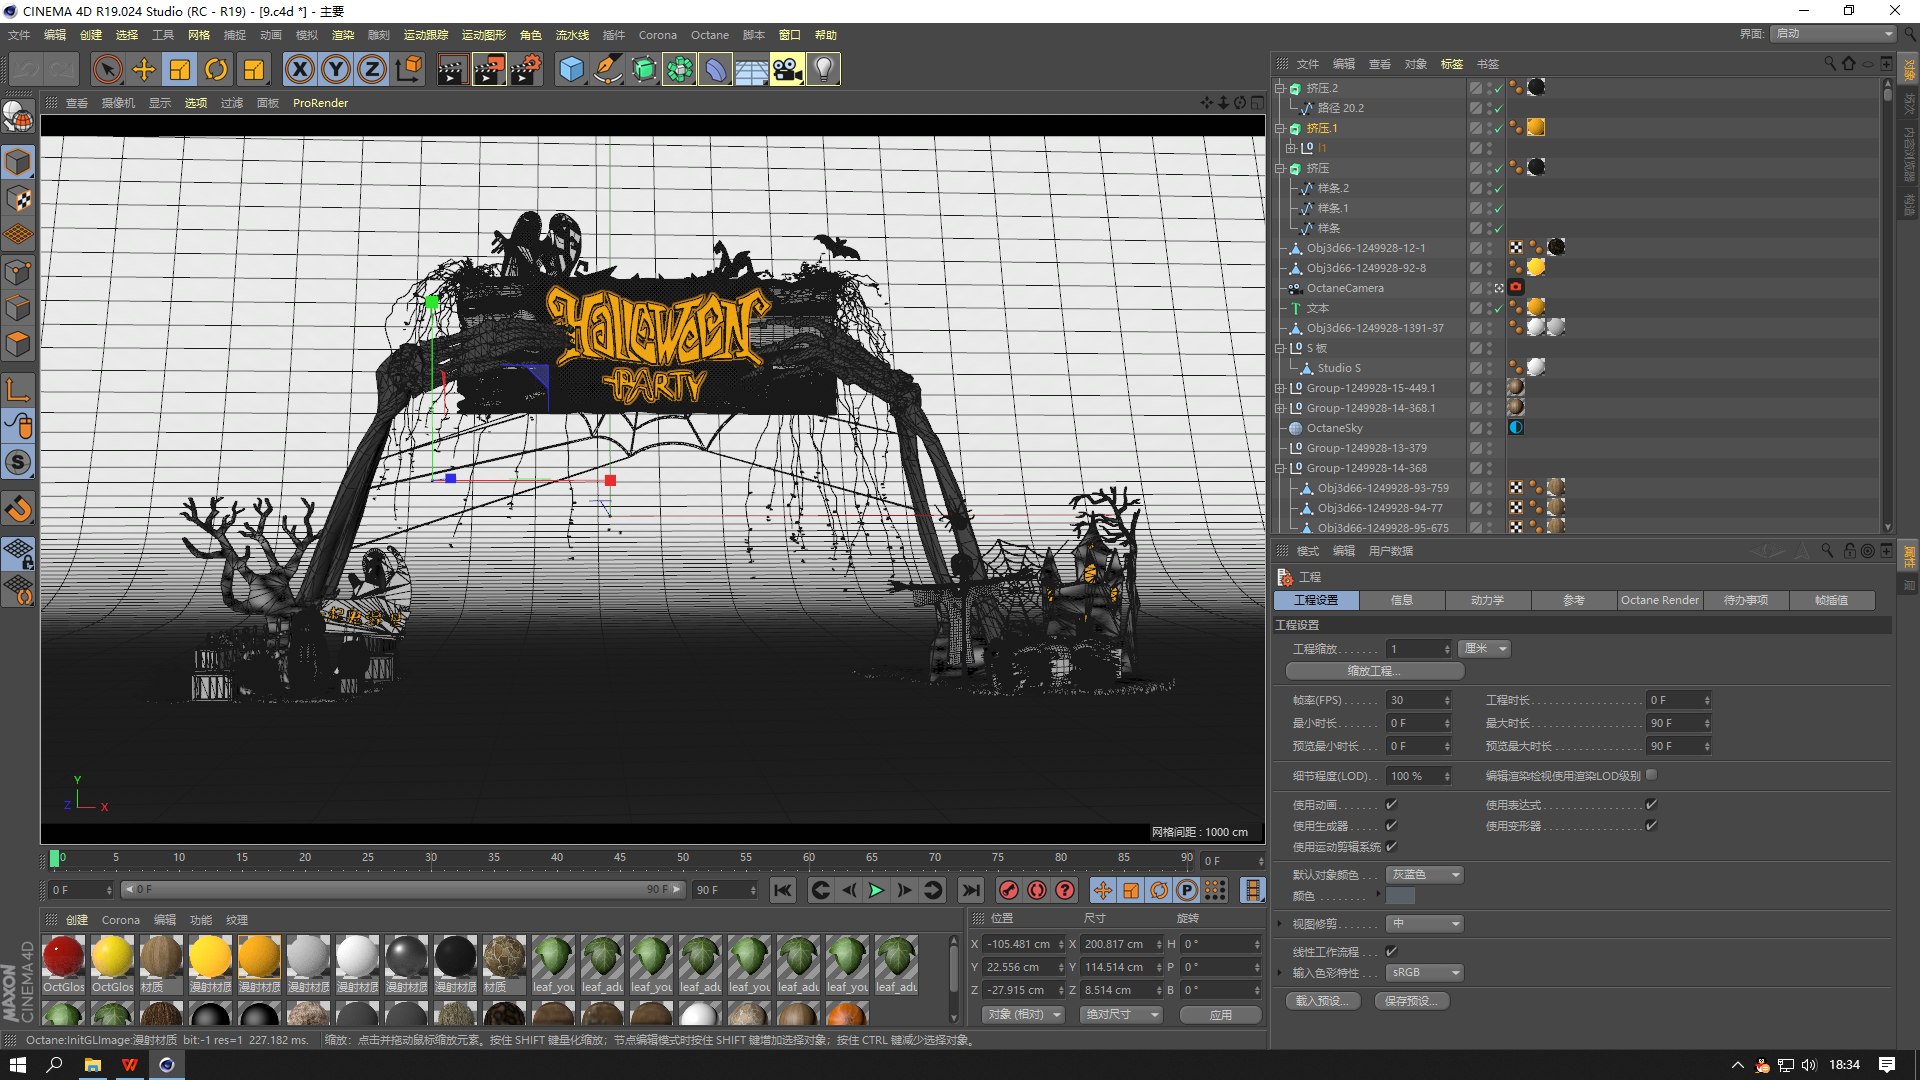Toggle the X axis lock
Screen dimensions: 1920x1080
[x=300, y=70]
